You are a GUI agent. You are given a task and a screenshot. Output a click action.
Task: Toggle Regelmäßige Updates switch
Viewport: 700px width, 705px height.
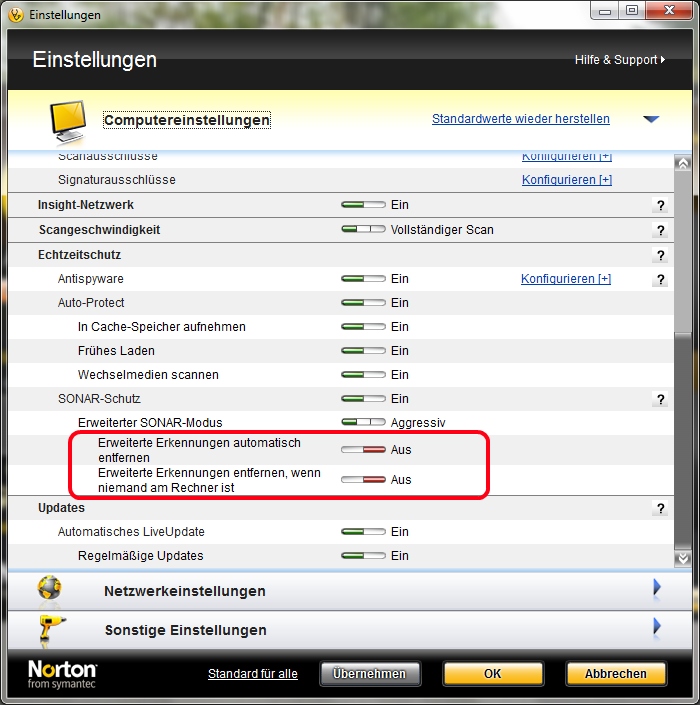pos(363,556)
